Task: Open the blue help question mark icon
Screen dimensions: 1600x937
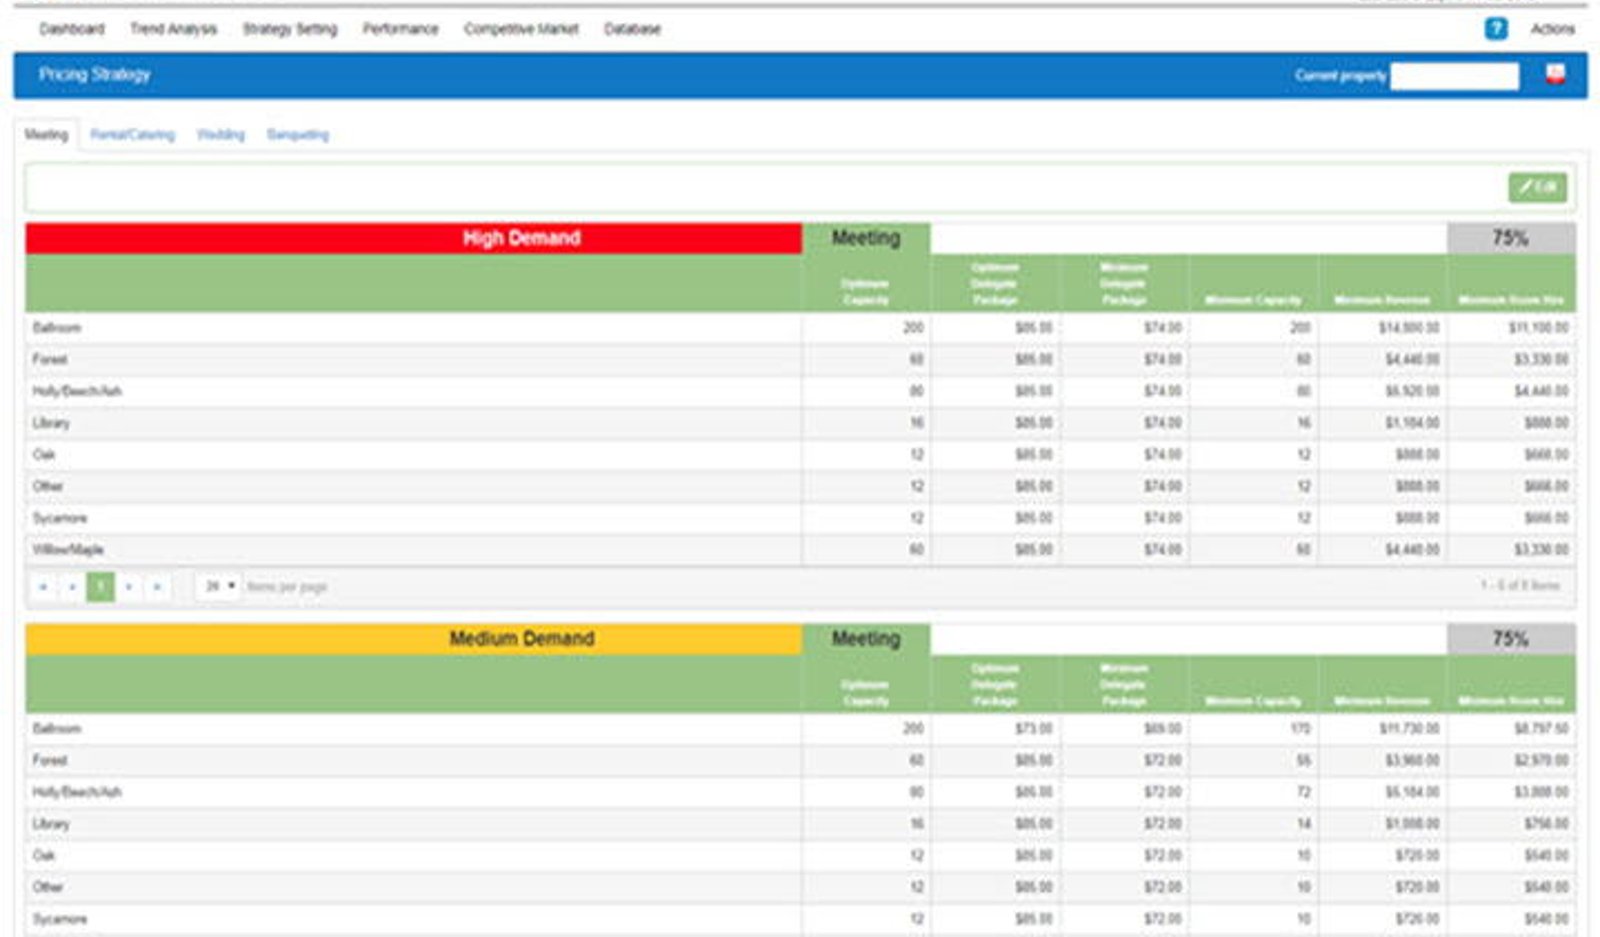Action: click(1495, 29)
